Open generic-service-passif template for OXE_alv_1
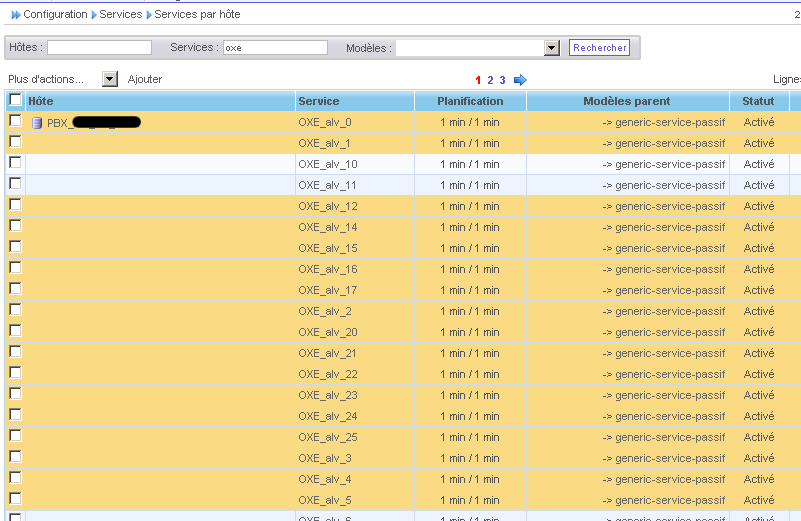The height and width of the screenshot is (521, 801). 670,143
